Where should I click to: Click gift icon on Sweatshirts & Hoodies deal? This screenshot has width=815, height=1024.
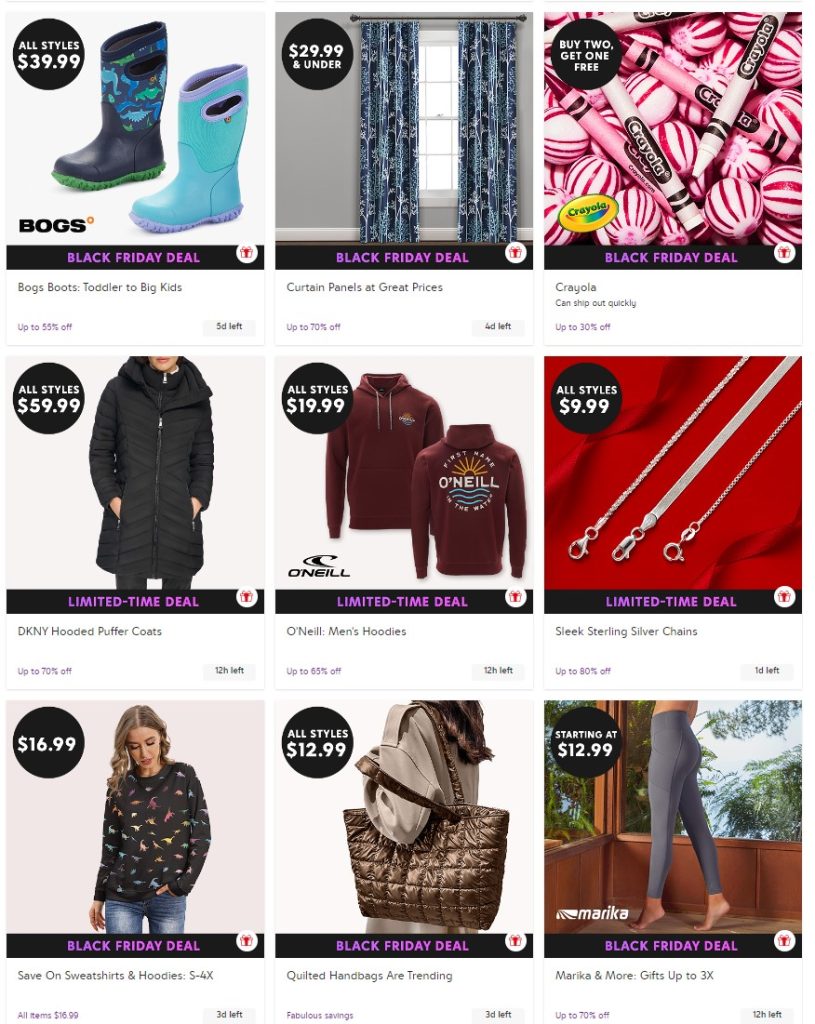(x=247, y=941)
